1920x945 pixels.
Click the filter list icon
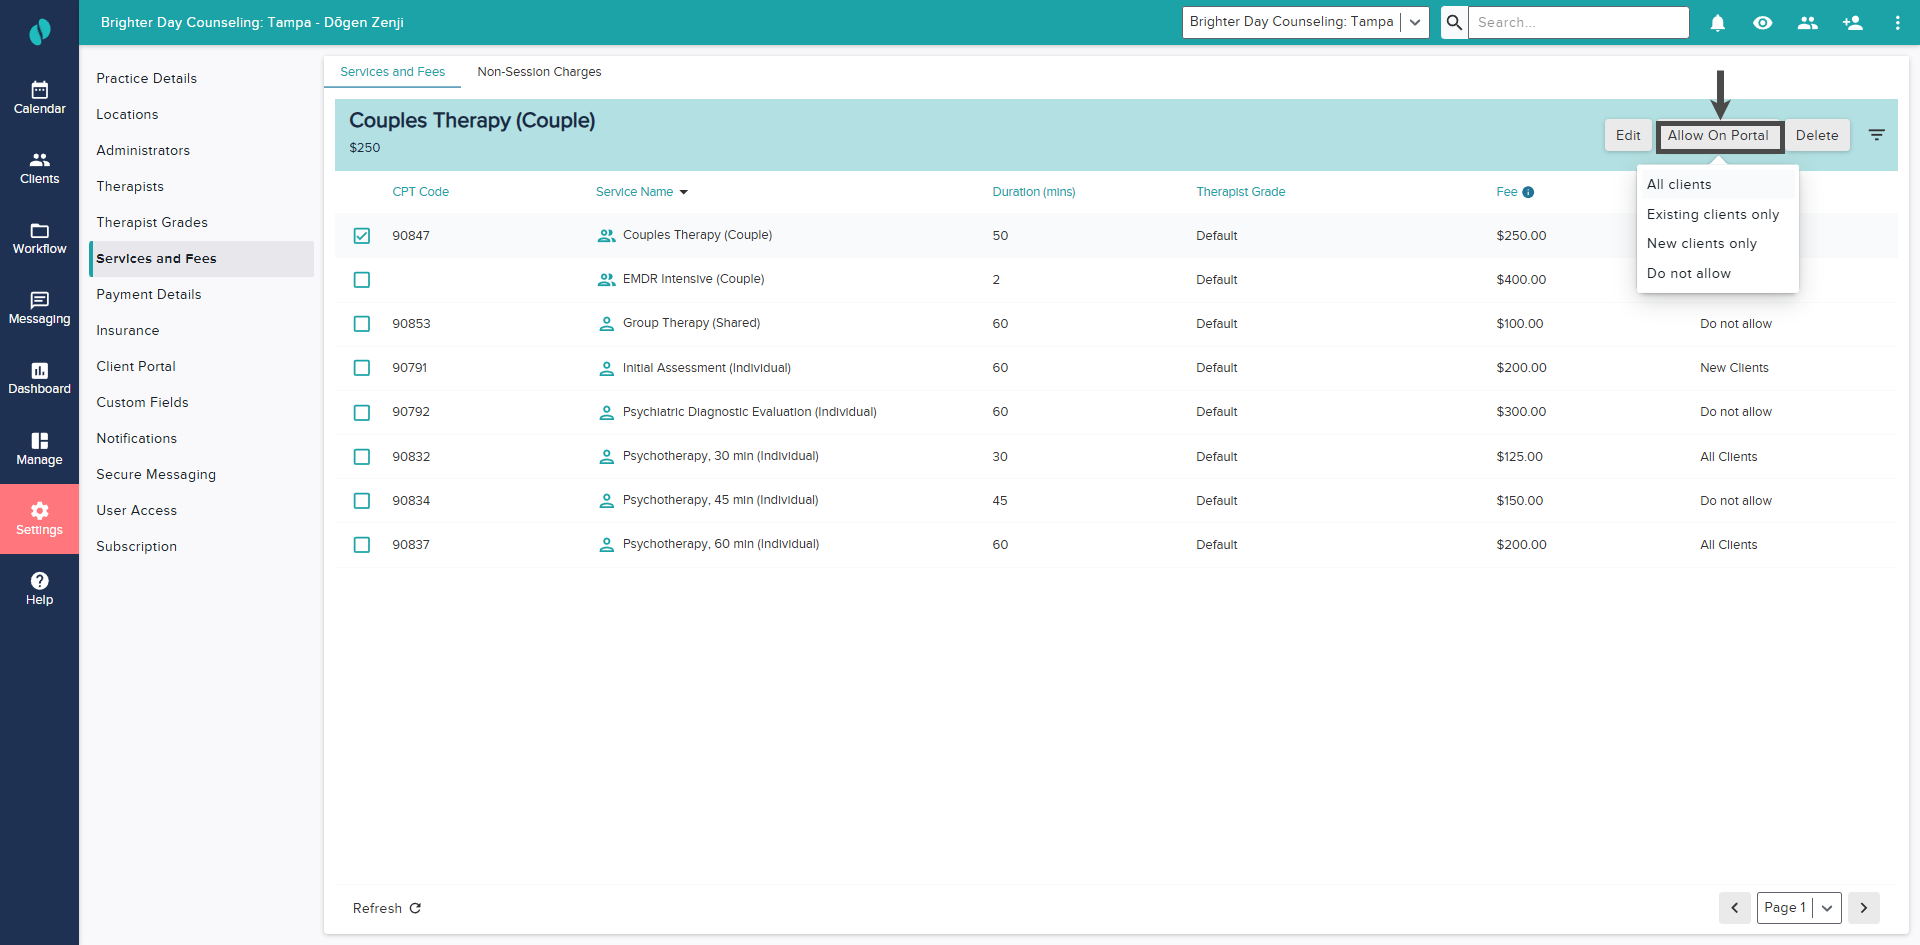[1877, 135]
